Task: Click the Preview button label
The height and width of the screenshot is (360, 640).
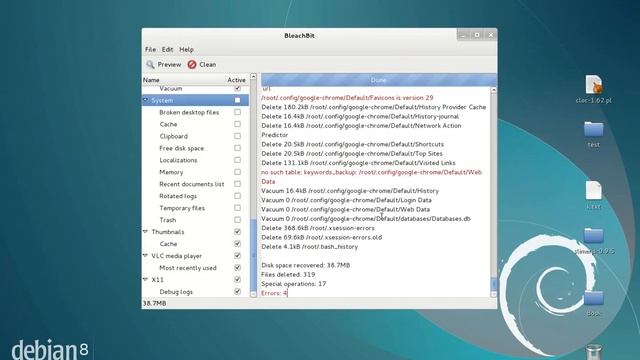Action: [x=169, y=64]
